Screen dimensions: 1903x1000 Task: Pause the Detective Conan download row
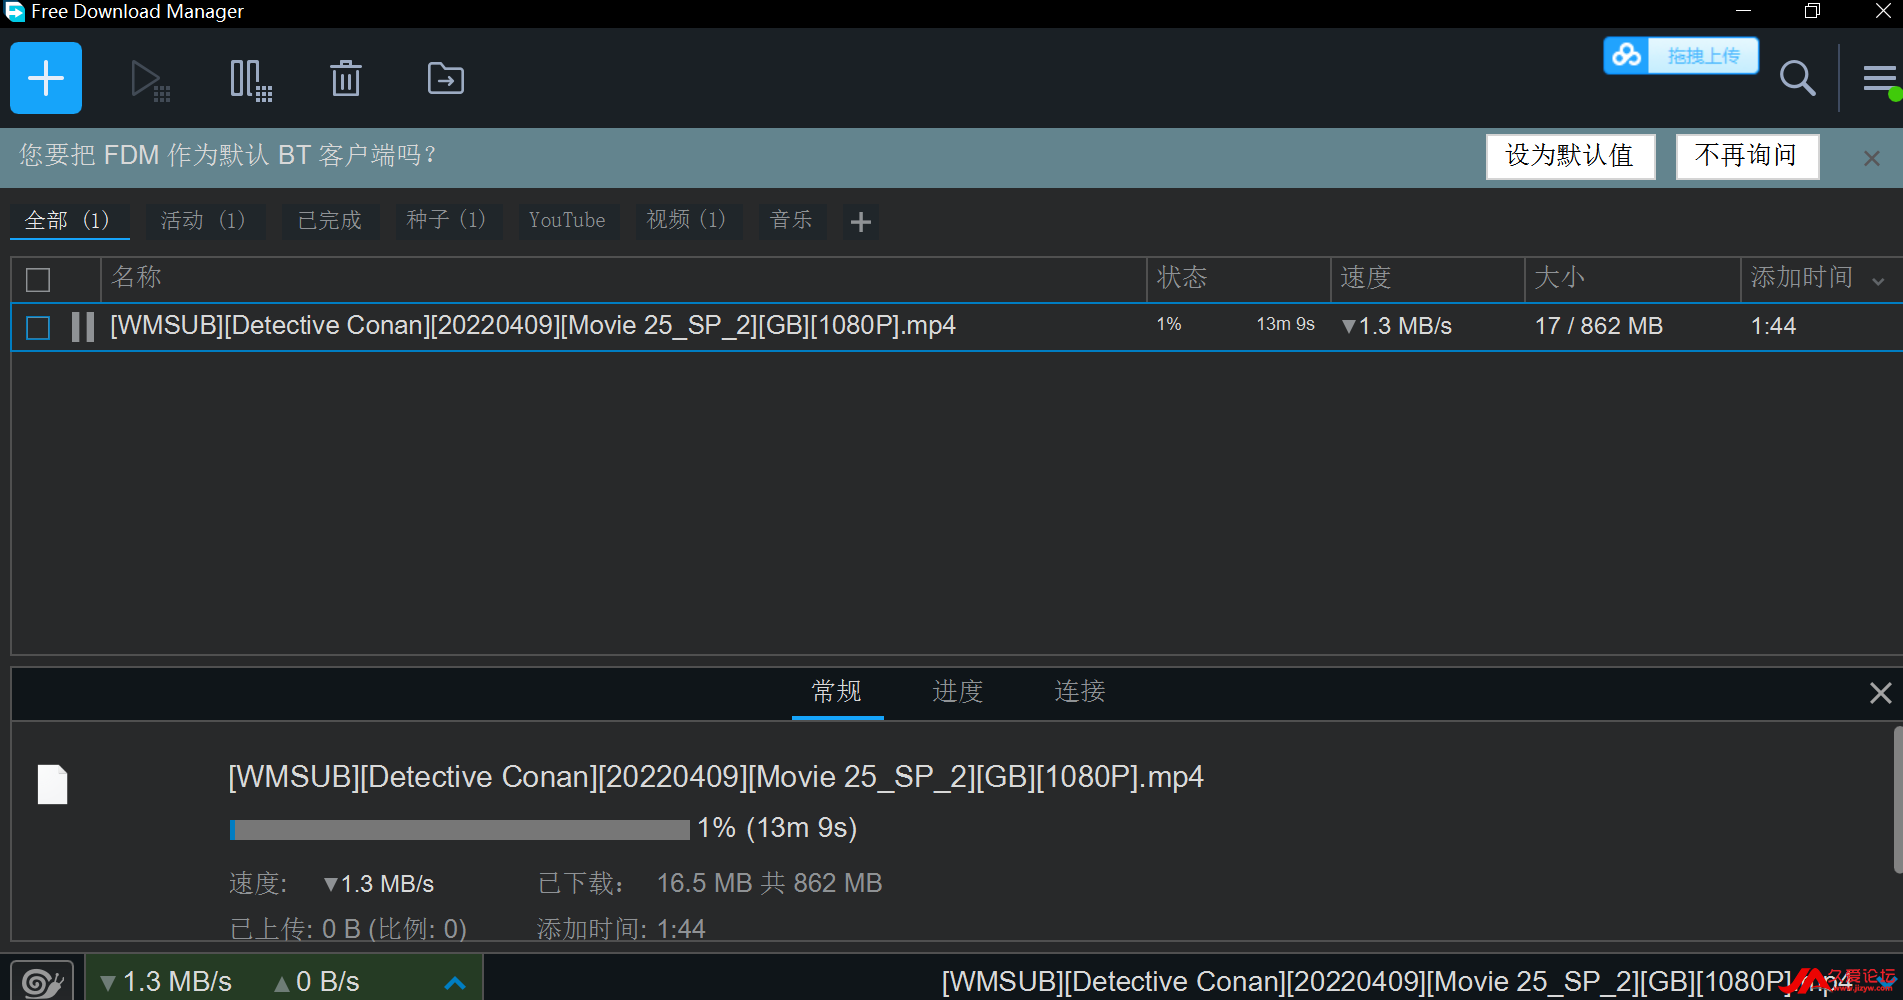pos(83,327)
